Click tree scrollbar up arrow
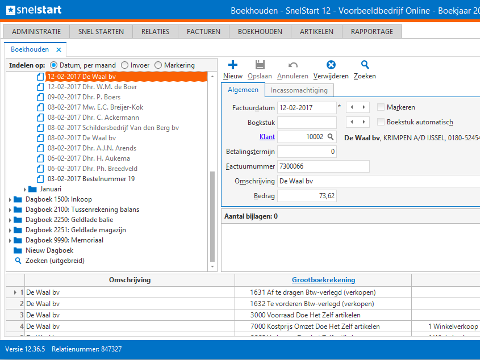This screenshot has height=360, width=480. click(x=212, y=76)
